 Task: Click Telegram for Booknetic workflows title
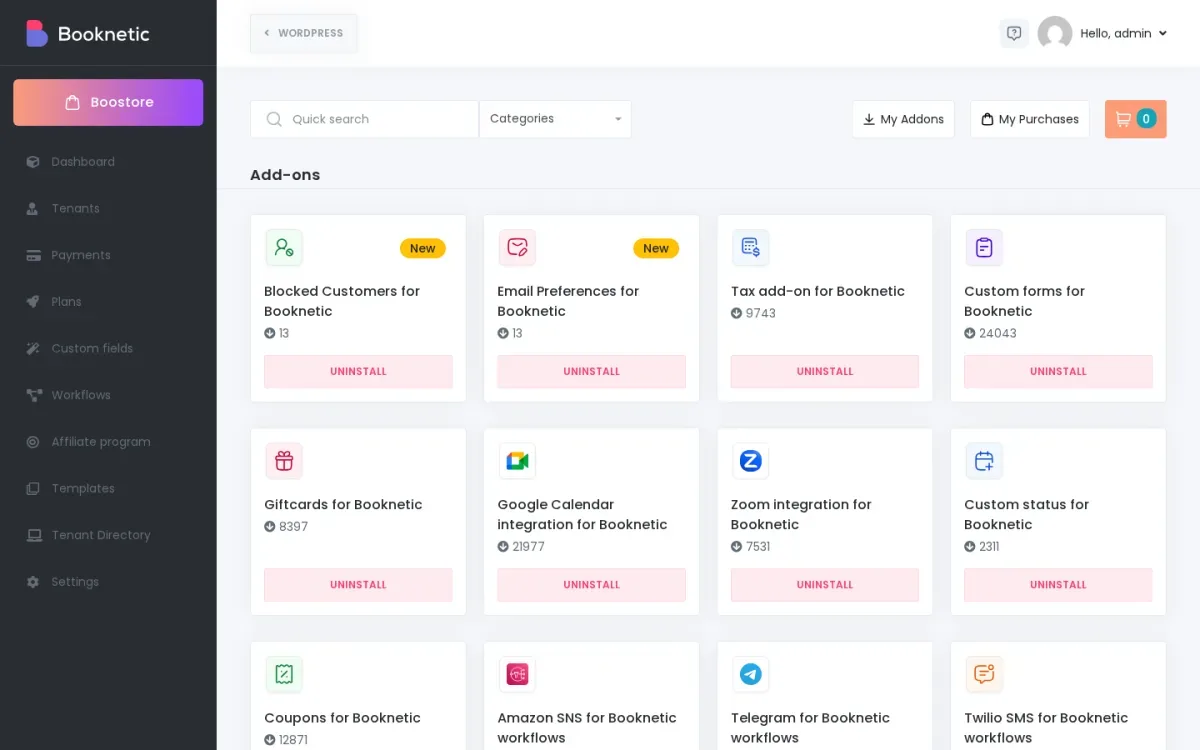(810, 728)
